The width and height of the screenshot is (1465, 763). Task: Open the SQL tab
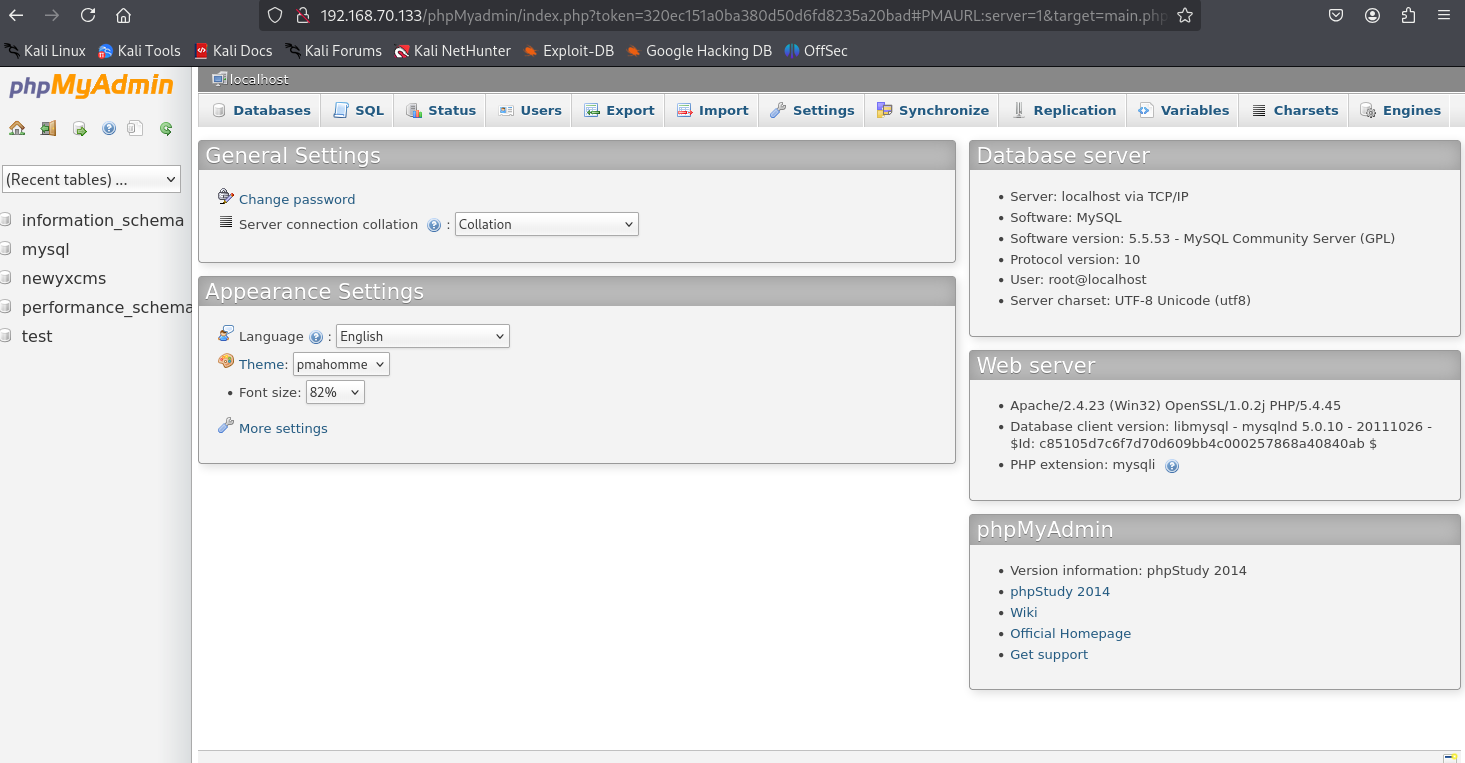click(358, 110)
